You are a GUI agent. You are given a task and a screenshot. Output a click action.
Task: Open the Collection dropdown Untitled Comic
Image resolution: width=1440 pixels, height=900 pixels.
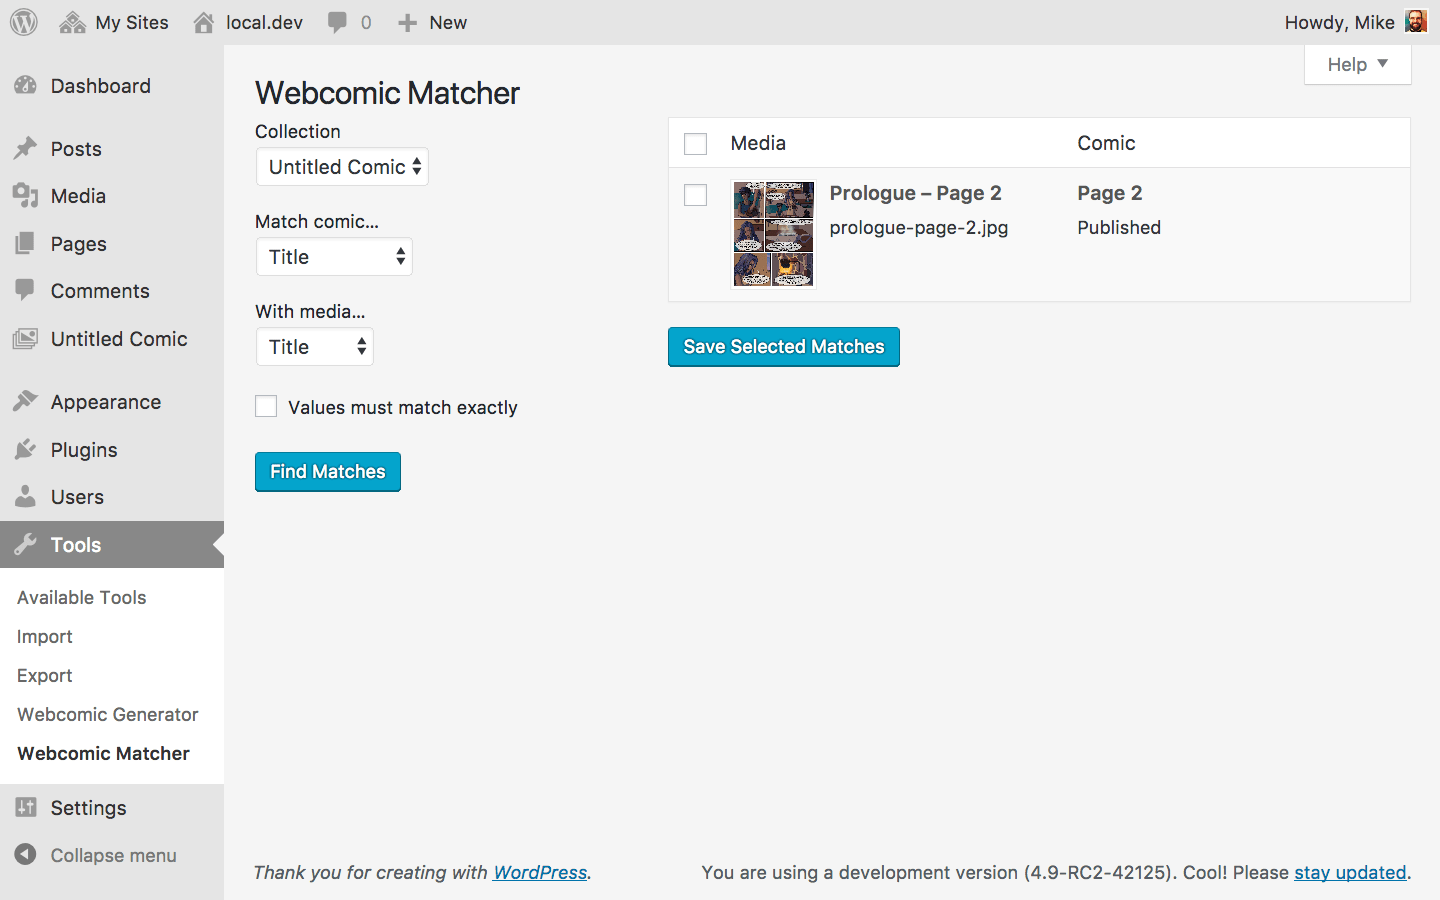click(342, 167)
